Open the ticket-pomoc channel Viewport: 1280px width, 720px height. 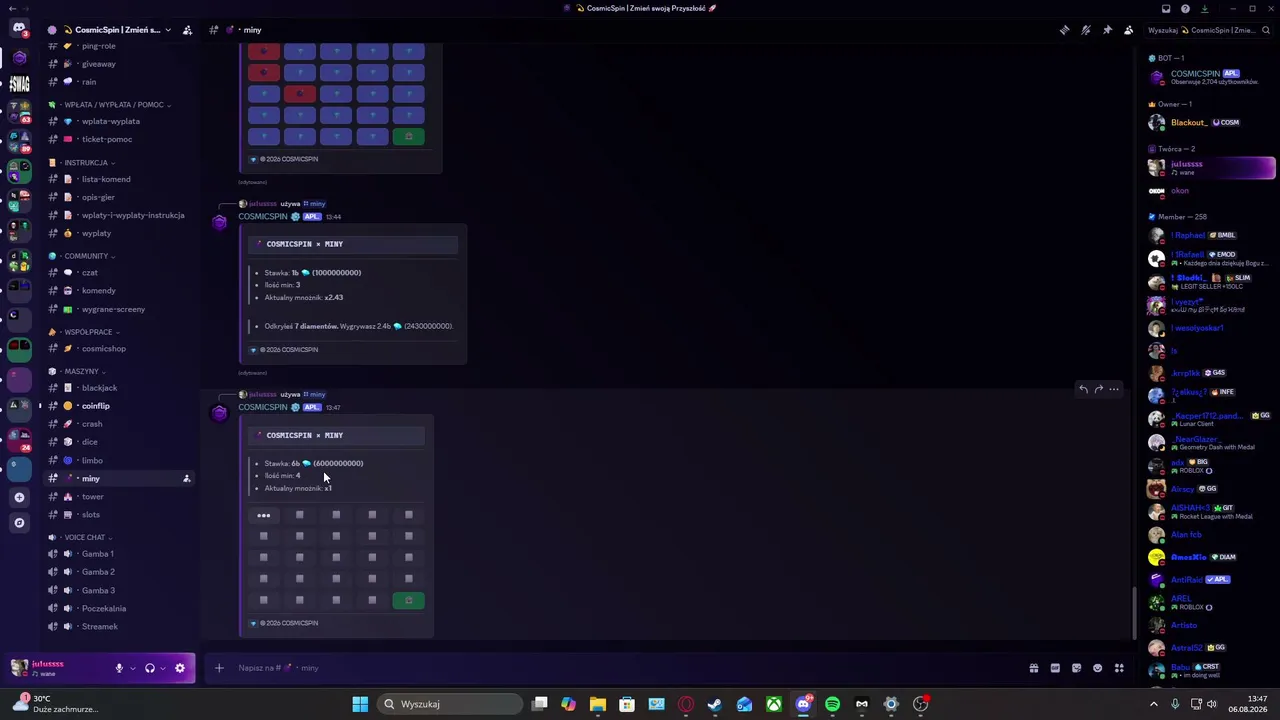click(x=120, y=139)
